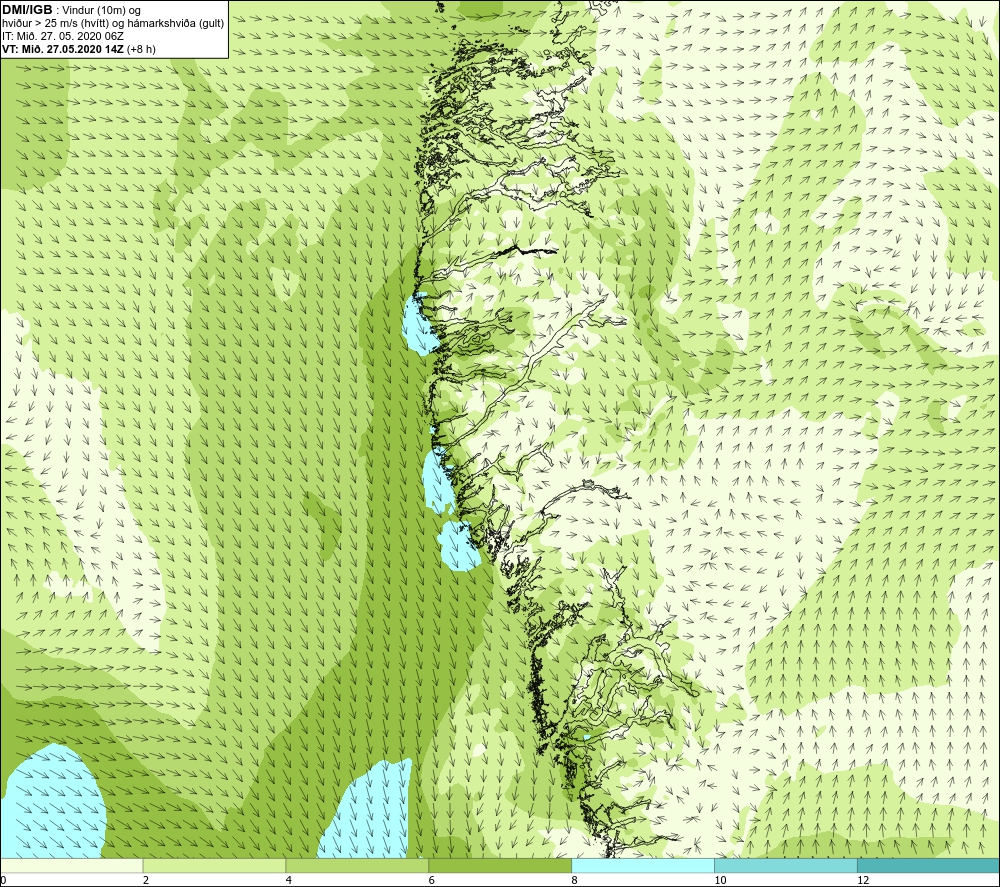The height and width of the screenshot is (887, 1000).
Task: Click the 'DMI/IGB' title text
Action: 27,10
